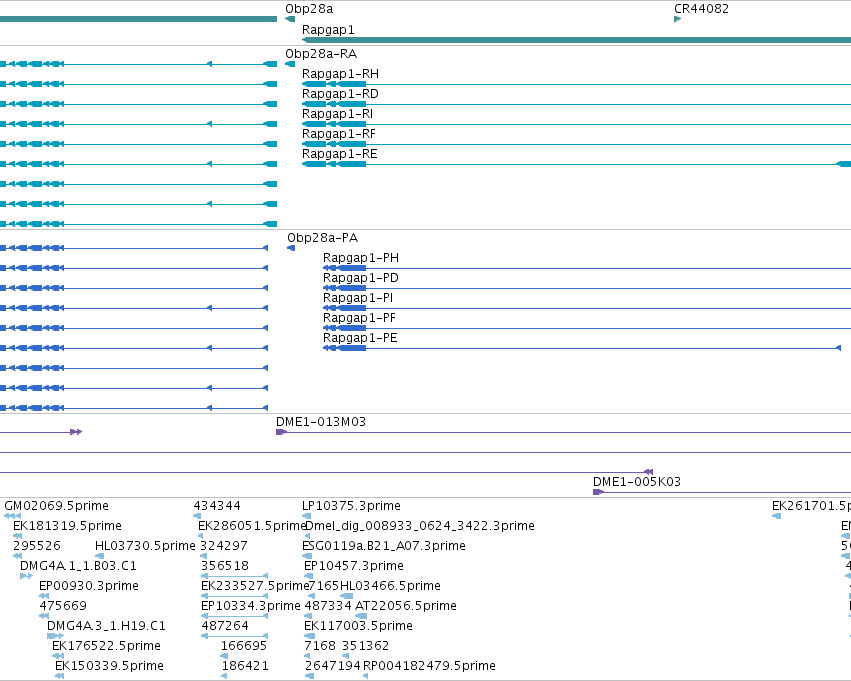Select the LP10375.3prime EST label
The image size is (851, 681).
click(x=351, y=506)
